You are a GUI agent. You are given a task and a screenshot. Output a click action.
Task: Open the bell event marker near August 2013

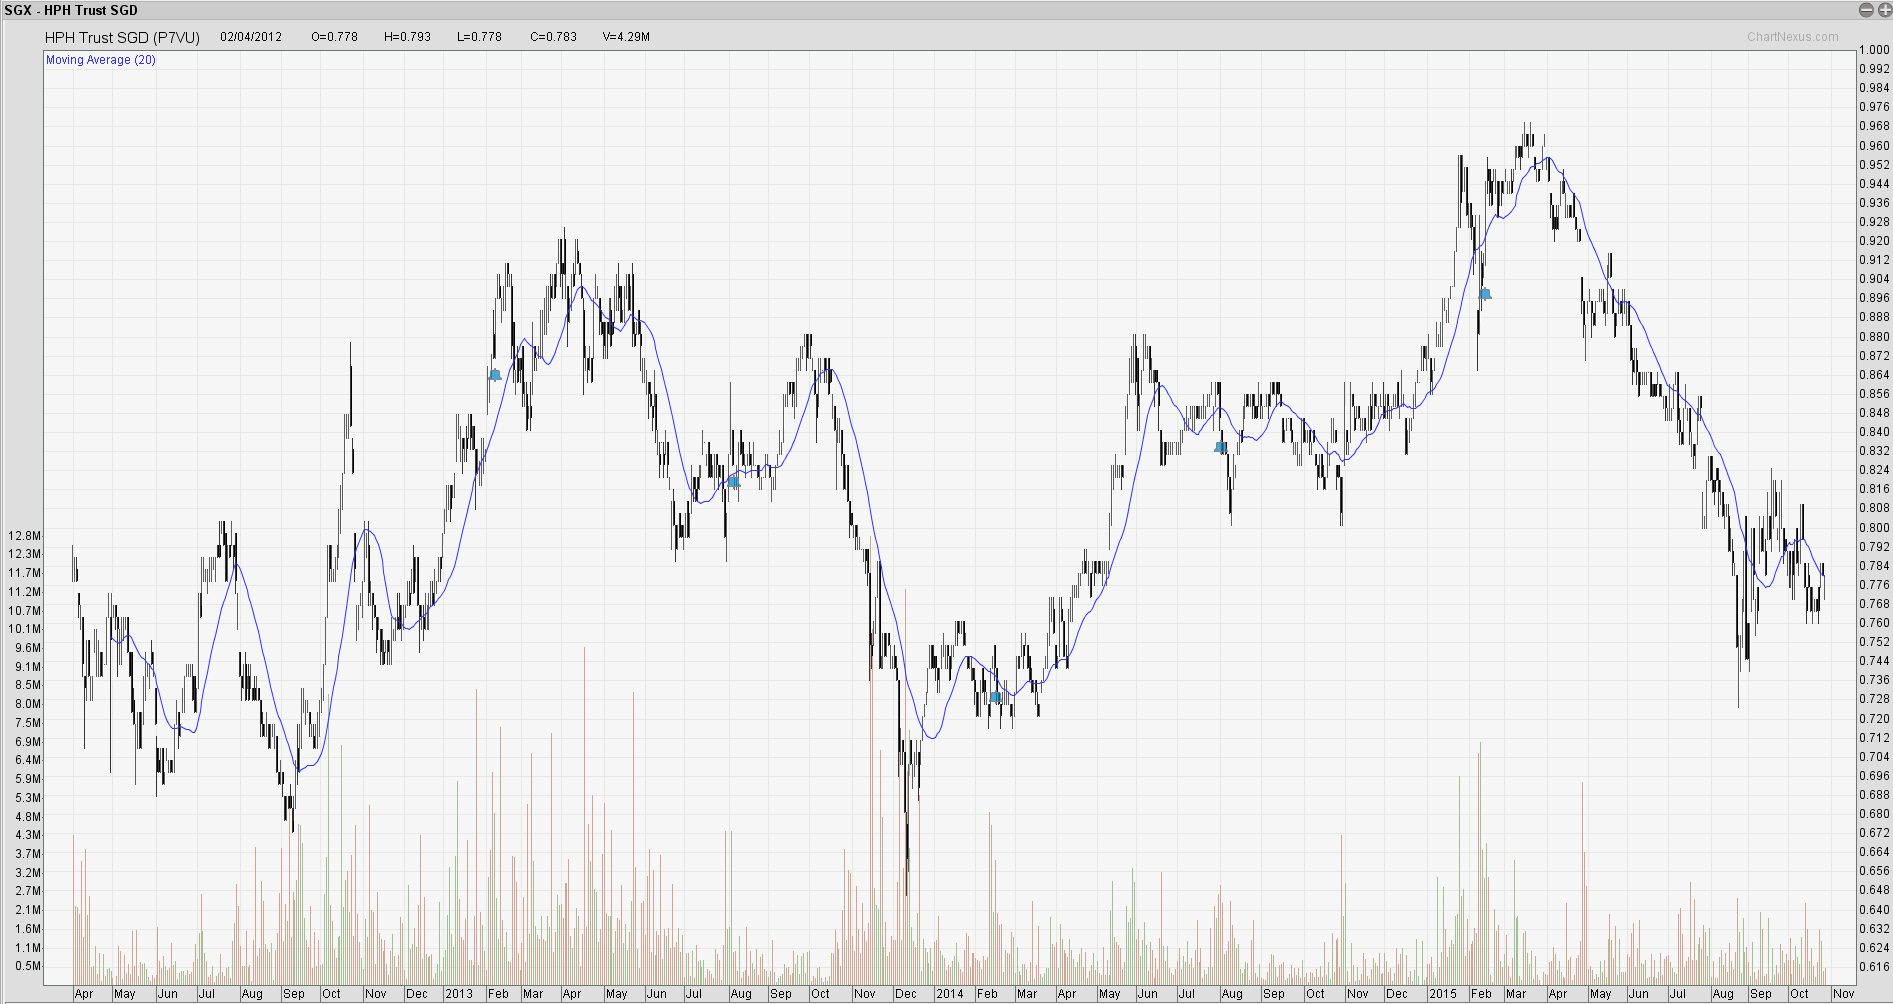pyautogui.click(x=733, y=481)
